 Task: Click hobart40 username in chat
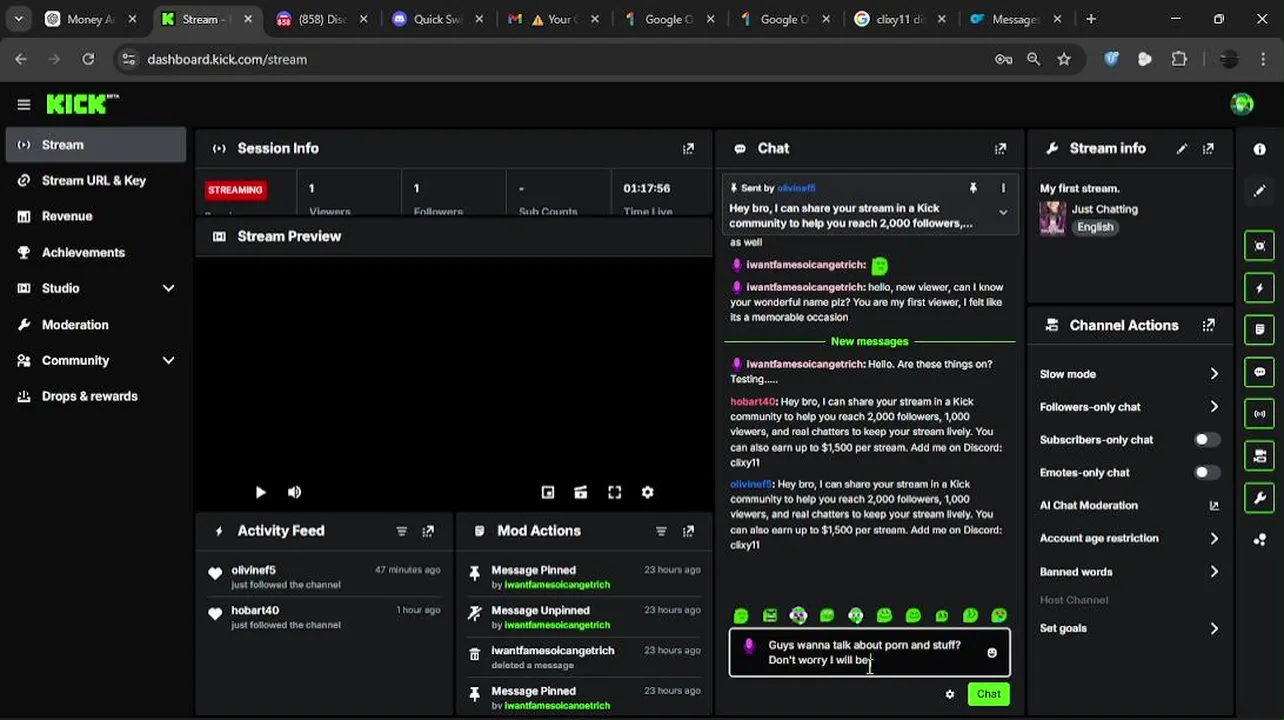(753, 402)
